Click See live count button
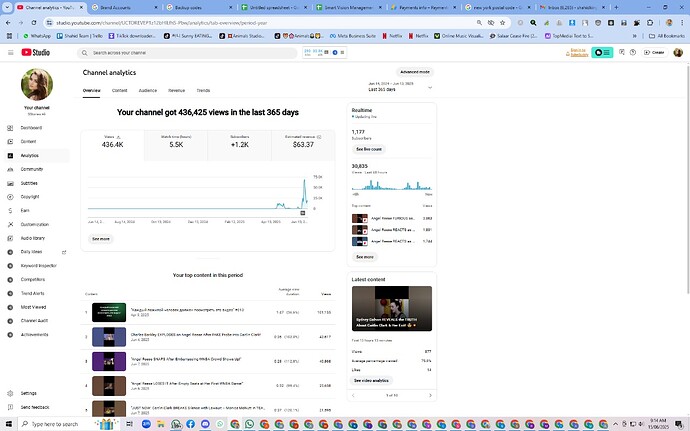The width and height of the screenshot is (690, 431). coord(369,149)
